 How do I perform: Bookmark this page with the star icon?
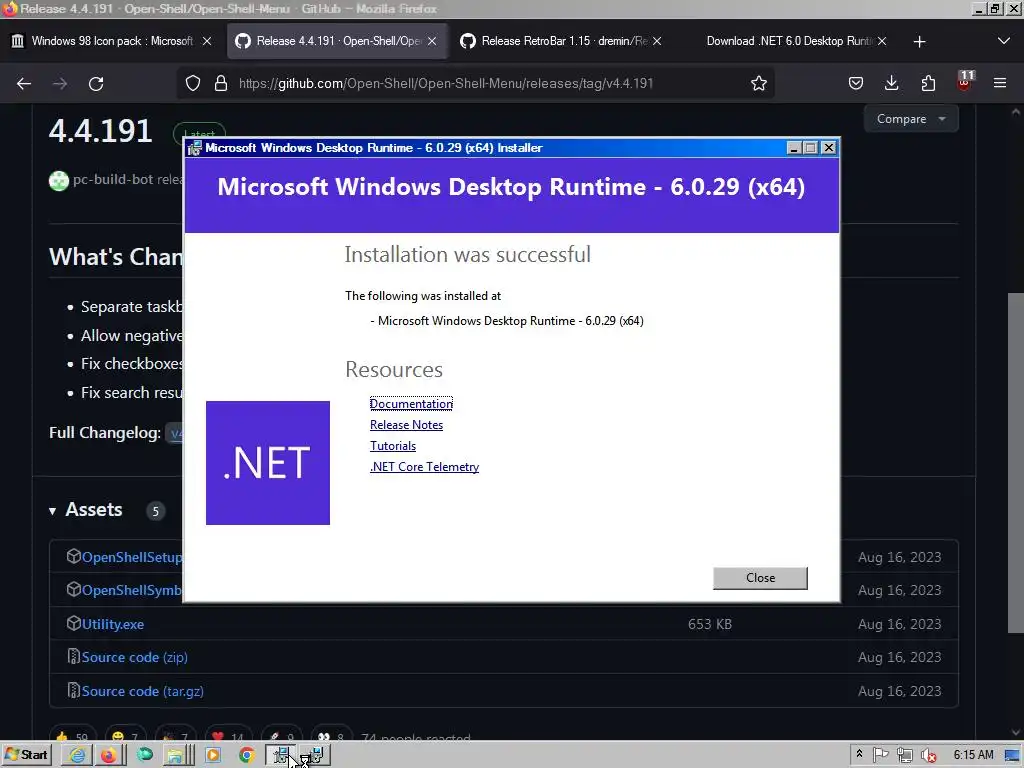click(758, 84)
